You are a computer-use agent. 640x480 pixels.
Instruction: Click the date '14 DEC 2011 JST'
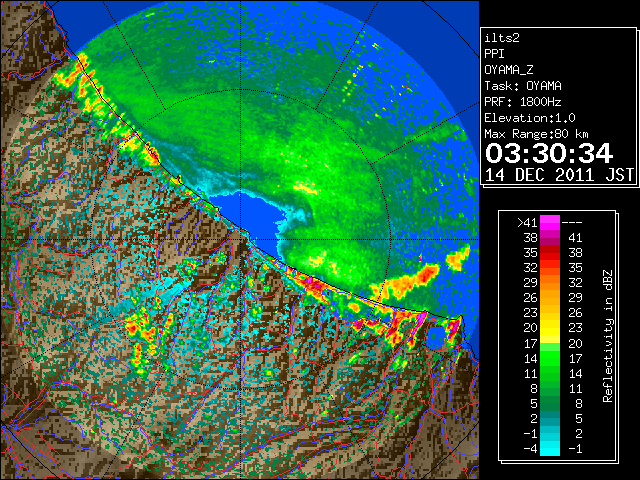[x=560, y=175]
